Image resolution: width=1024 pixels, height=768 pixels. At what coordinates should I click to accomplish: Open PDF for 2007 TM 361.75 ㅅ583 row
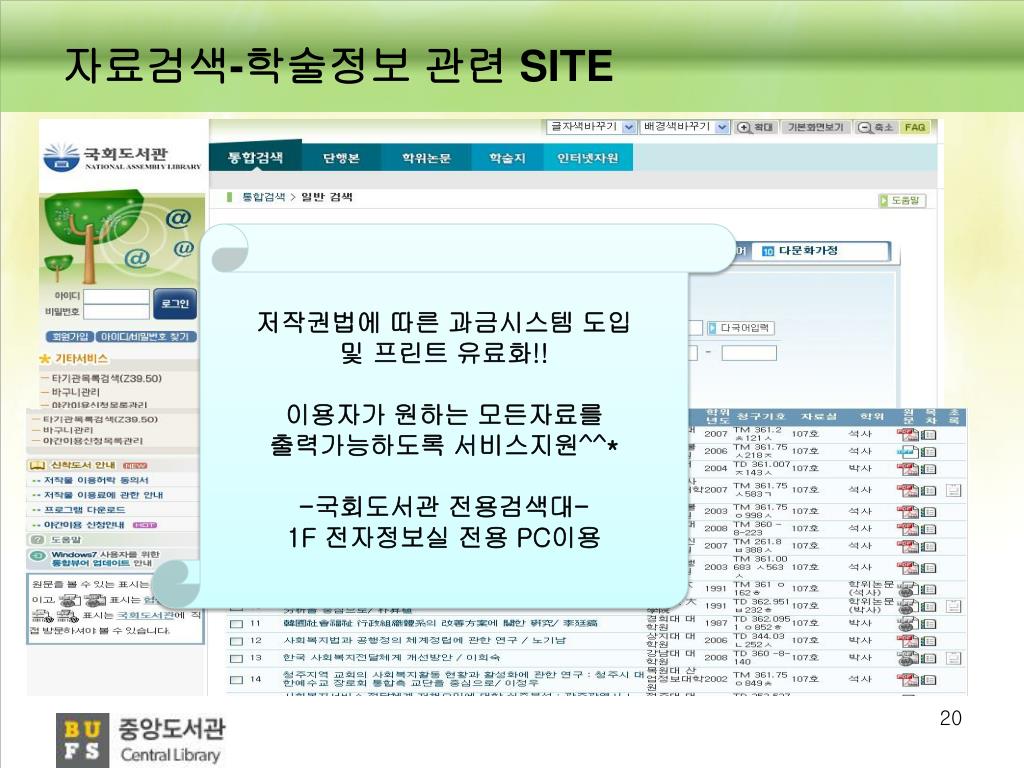907,490
